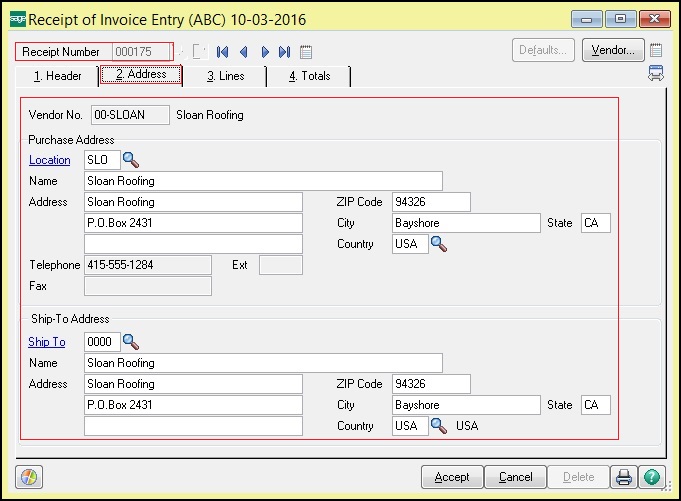Open the Lines tab
Screen dimensions: 681x501
tap(225, 76)
